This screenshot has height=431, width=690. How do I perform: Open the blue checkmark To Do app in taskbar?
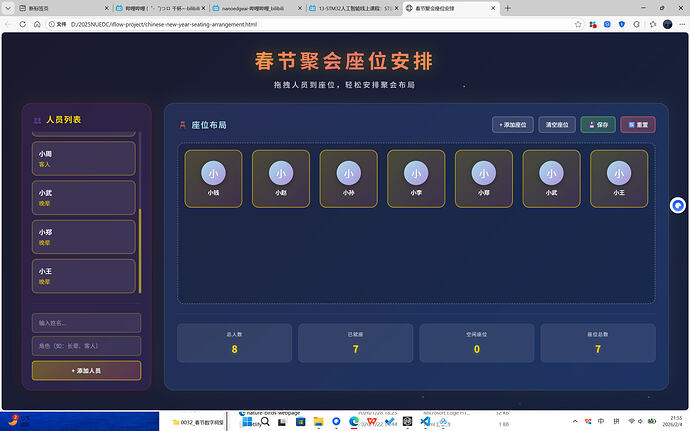(x=389, y=422)
